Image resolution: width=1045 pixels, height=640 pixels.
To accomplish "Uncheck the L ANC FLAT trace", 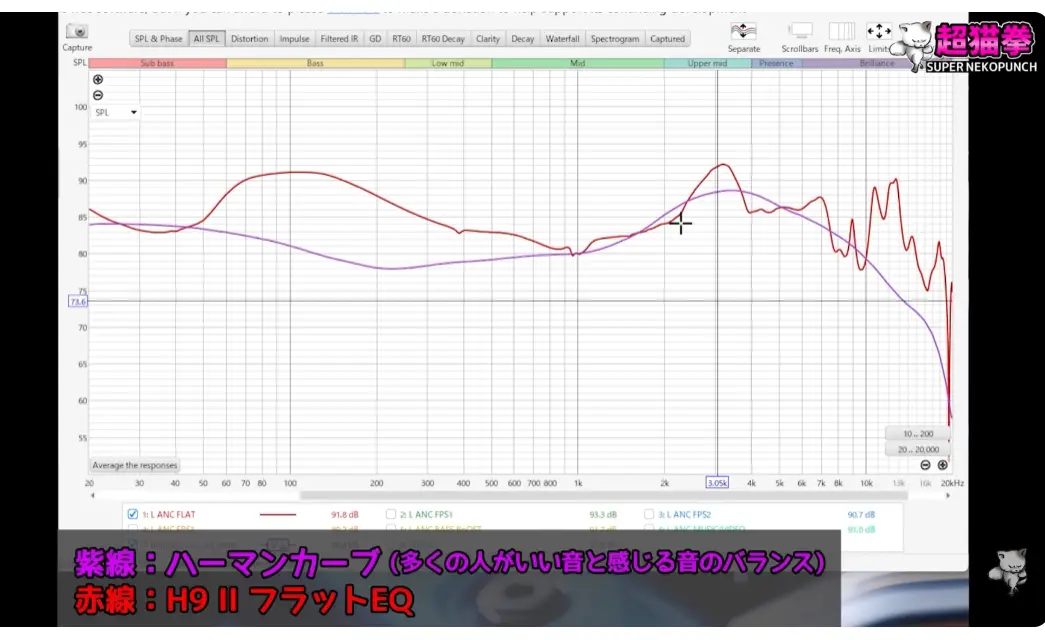I will click(x=133, y=514).
